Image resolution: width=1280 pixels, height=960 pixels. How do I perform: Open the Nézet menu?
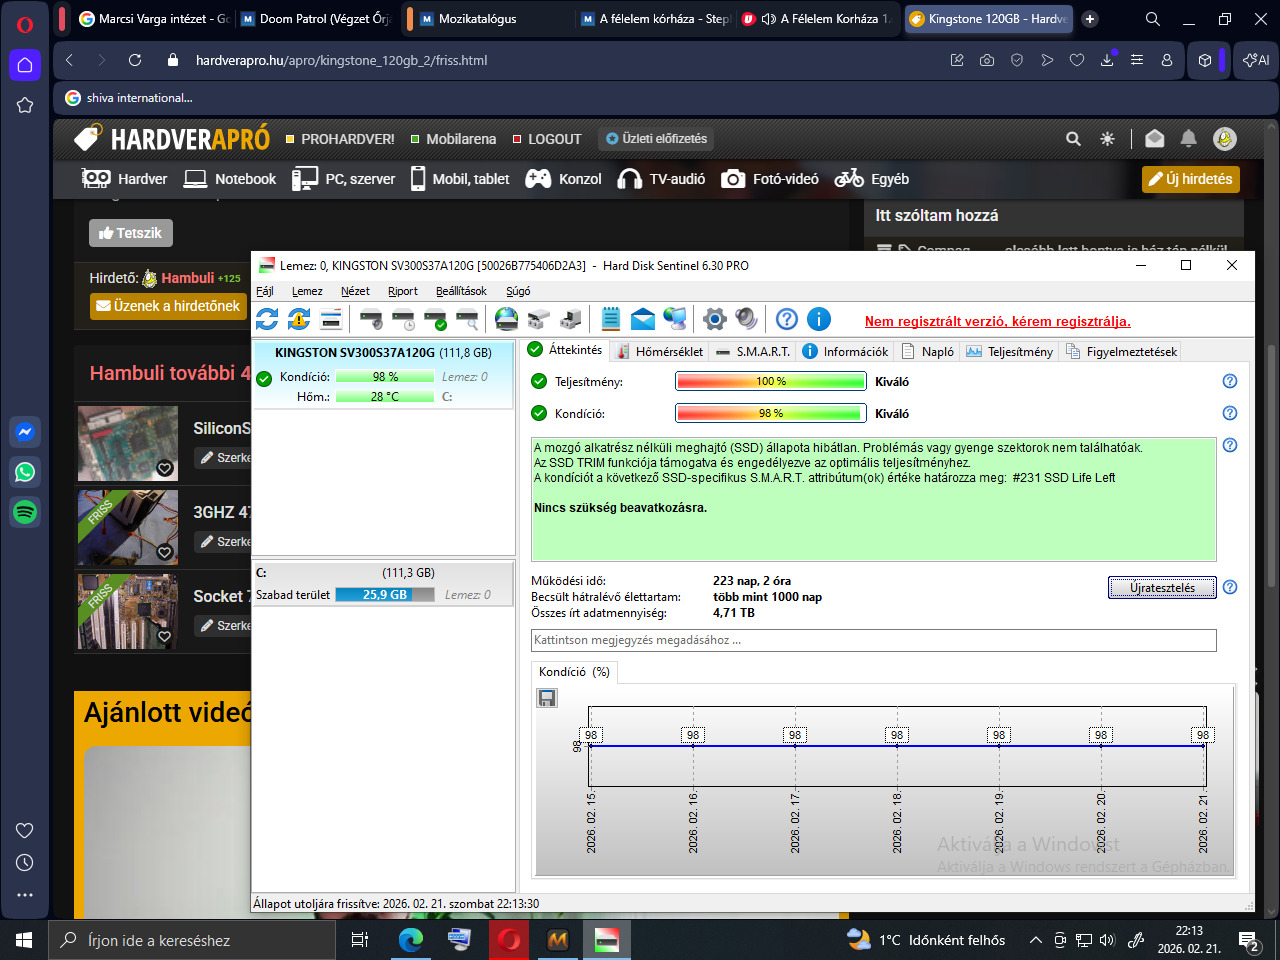tap(355, 291)
